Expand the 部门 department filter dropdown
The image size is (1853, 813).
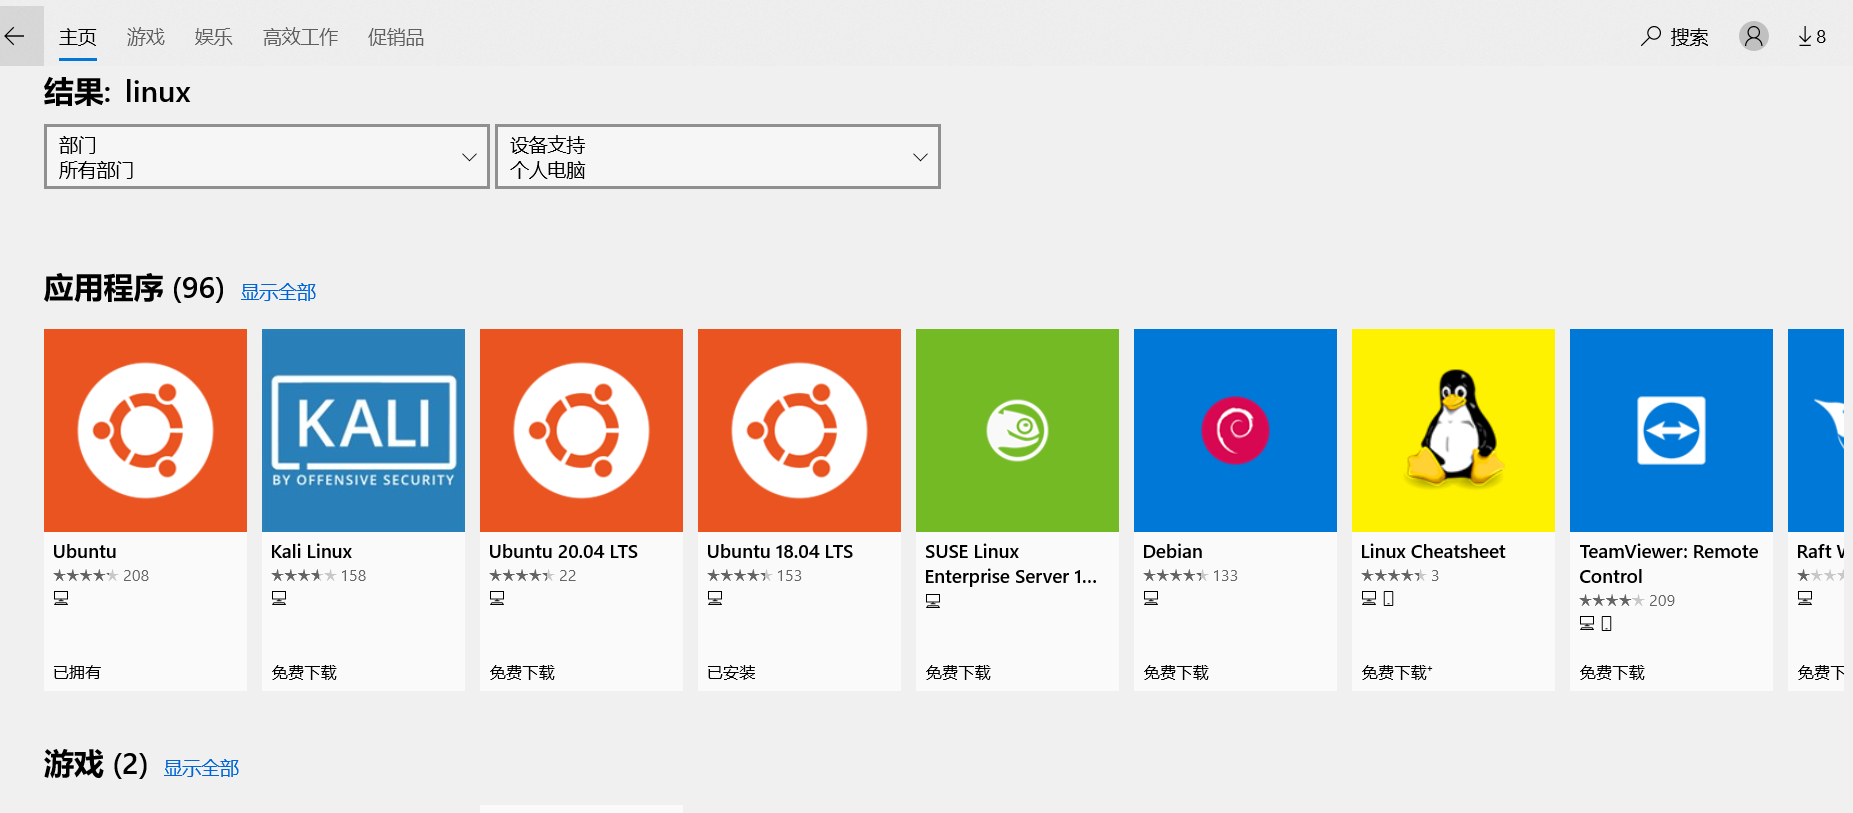(x=267, y=157)
